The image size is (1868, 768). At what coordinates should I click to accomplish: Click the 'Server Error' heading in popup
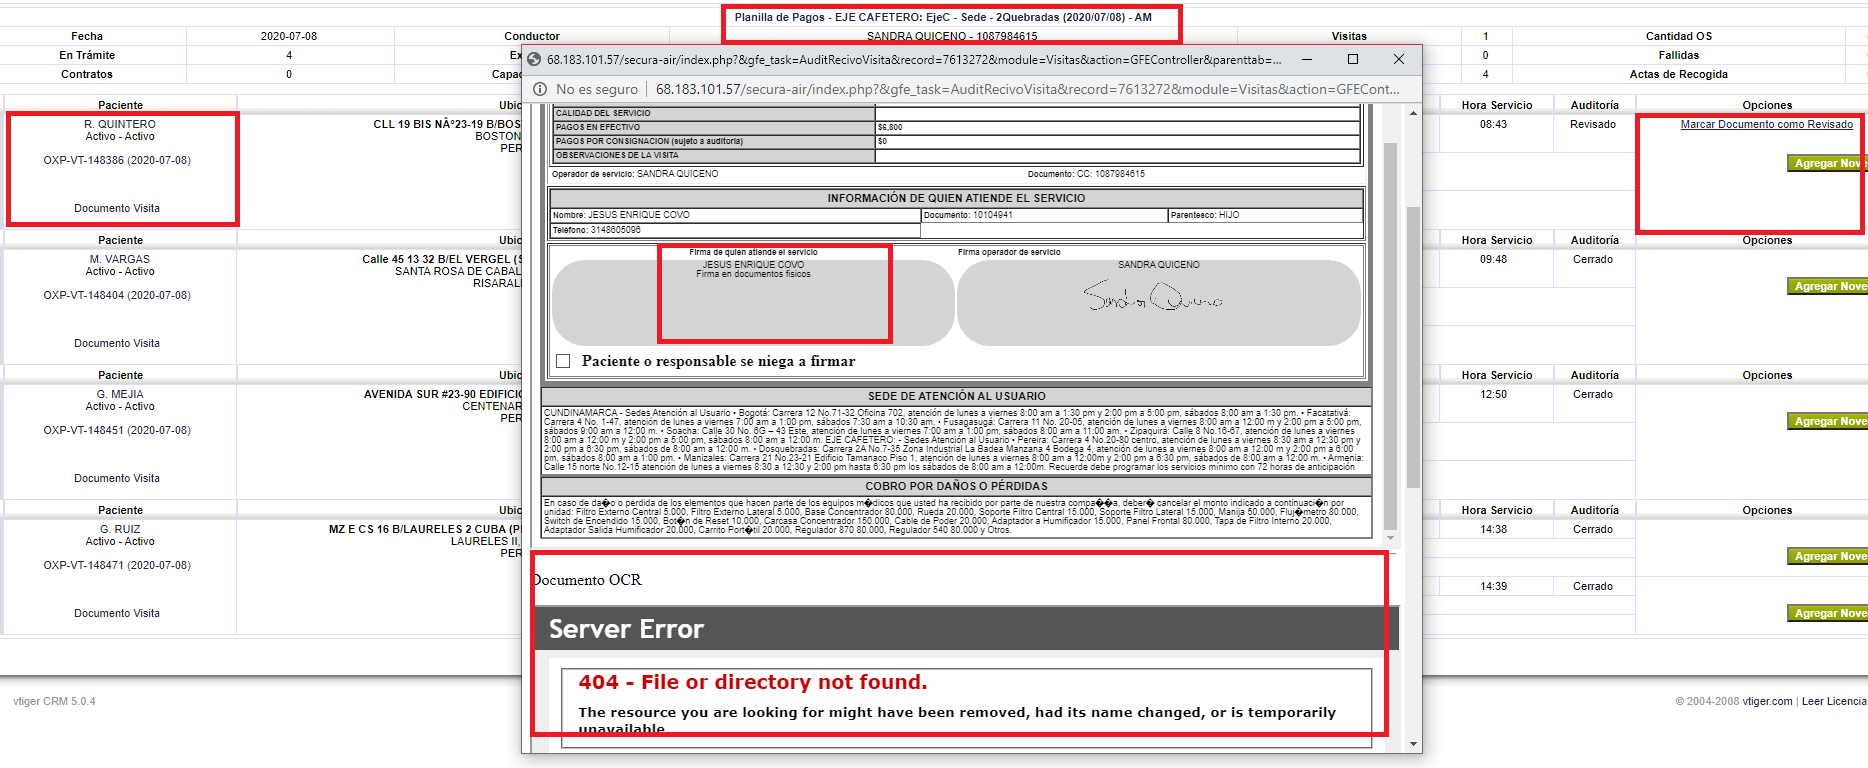[626, 629]
